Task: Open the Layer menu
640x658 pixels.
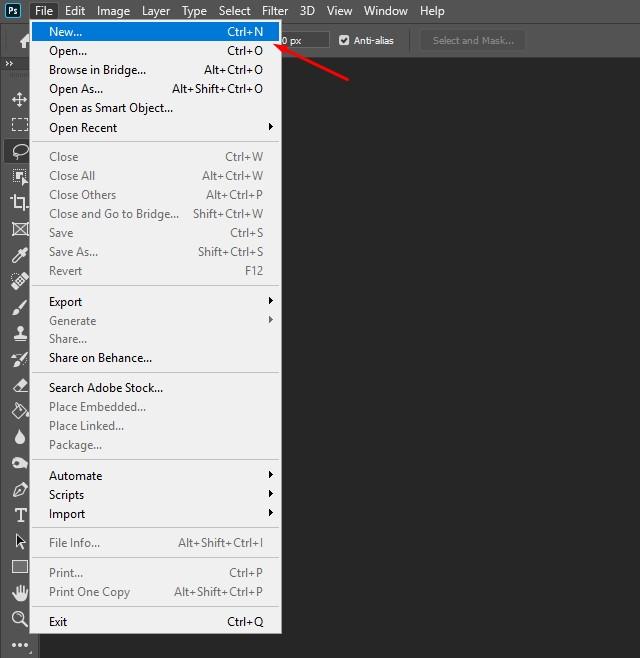Action: coord(156,10)
